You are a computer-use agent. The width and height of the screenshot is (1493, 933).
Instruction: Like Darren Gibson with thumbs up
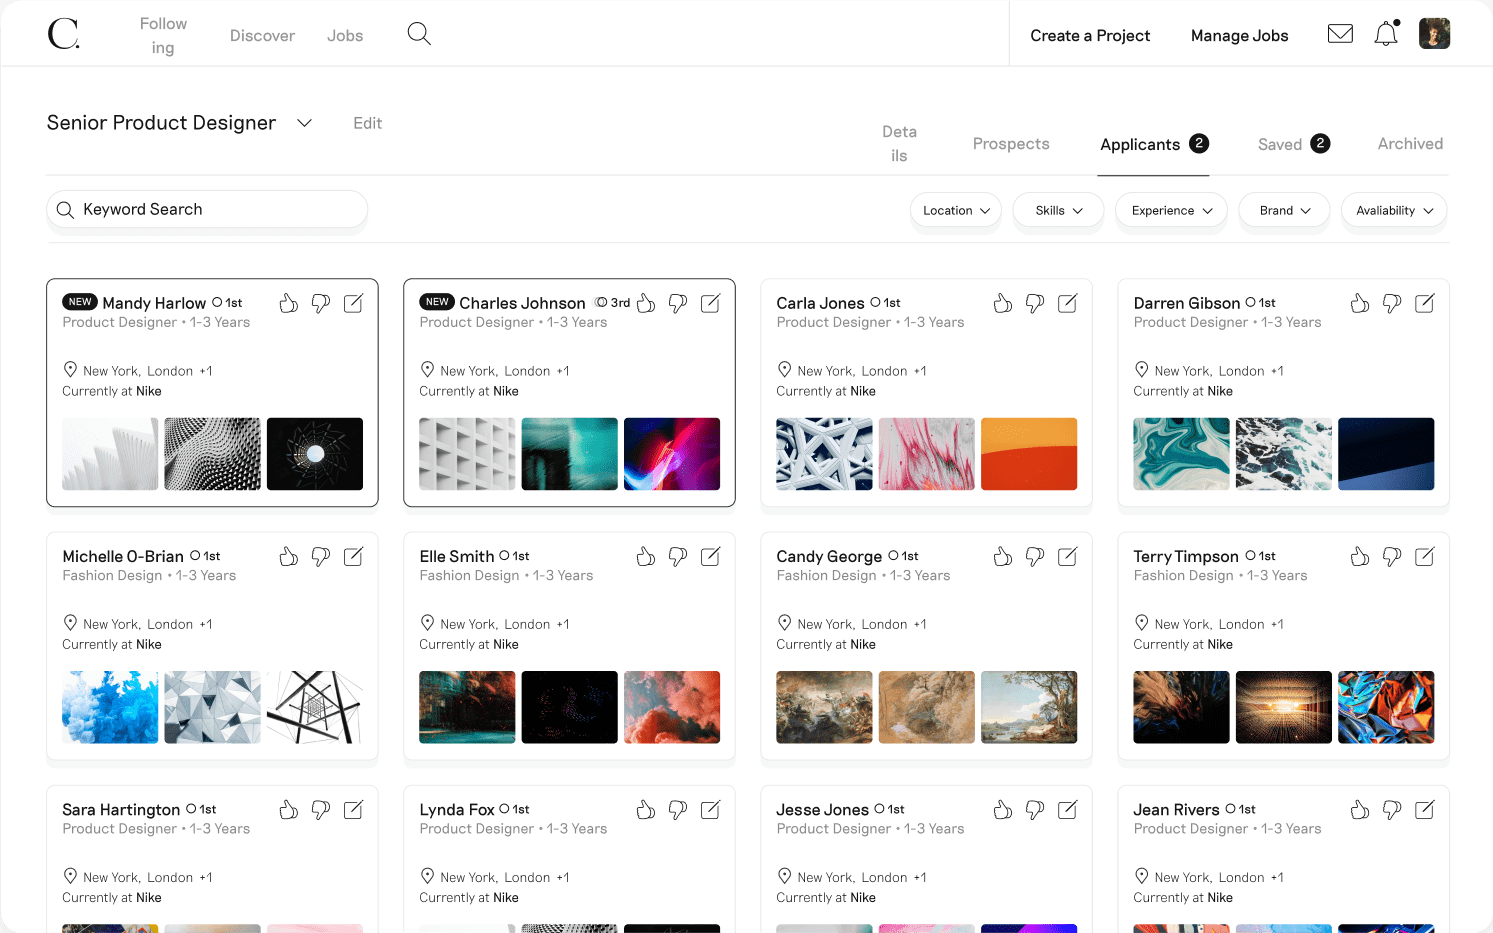point(1360,303)
